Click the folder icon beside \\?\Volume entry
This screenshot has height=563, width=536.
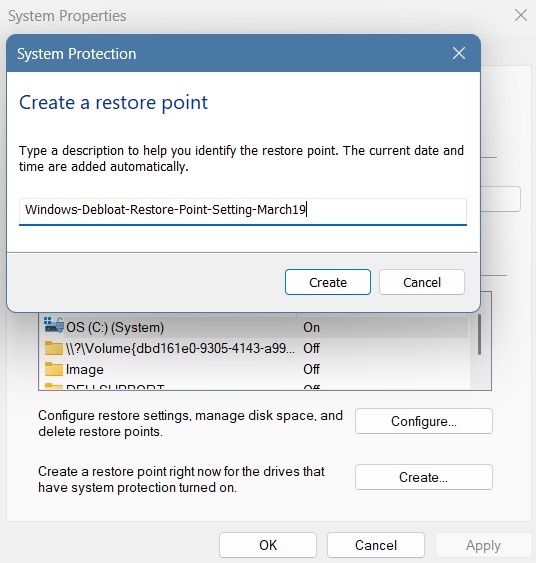53,348
